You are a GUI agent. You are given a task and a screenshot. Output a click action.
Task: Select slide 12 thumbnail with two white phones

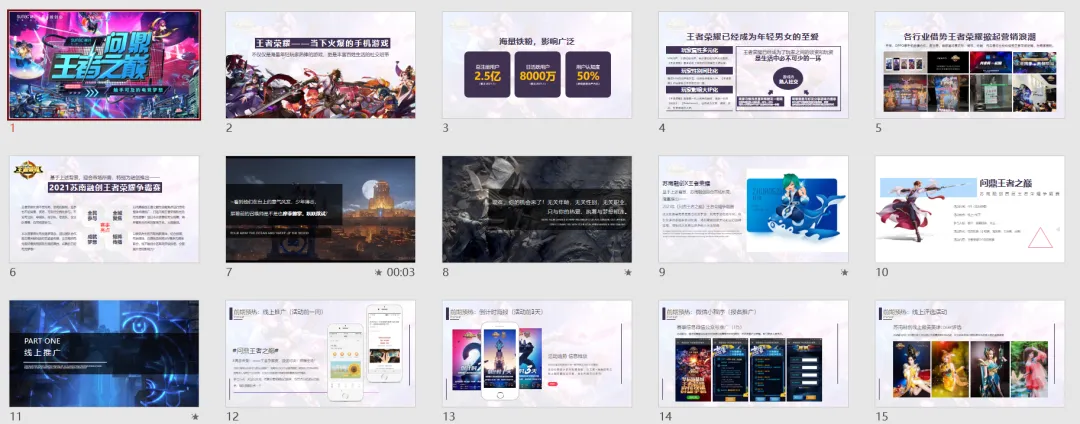320,354
